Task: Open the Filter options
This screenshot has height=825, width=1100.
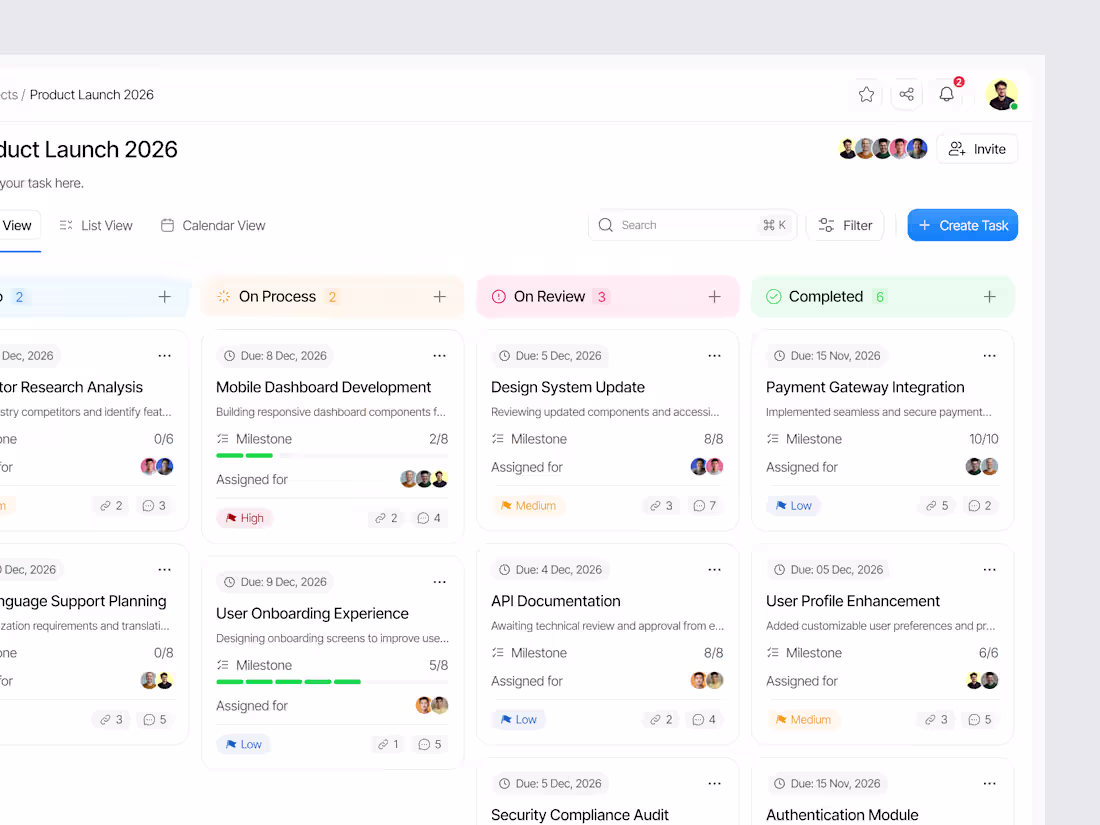Action: (x=845, y=225)
